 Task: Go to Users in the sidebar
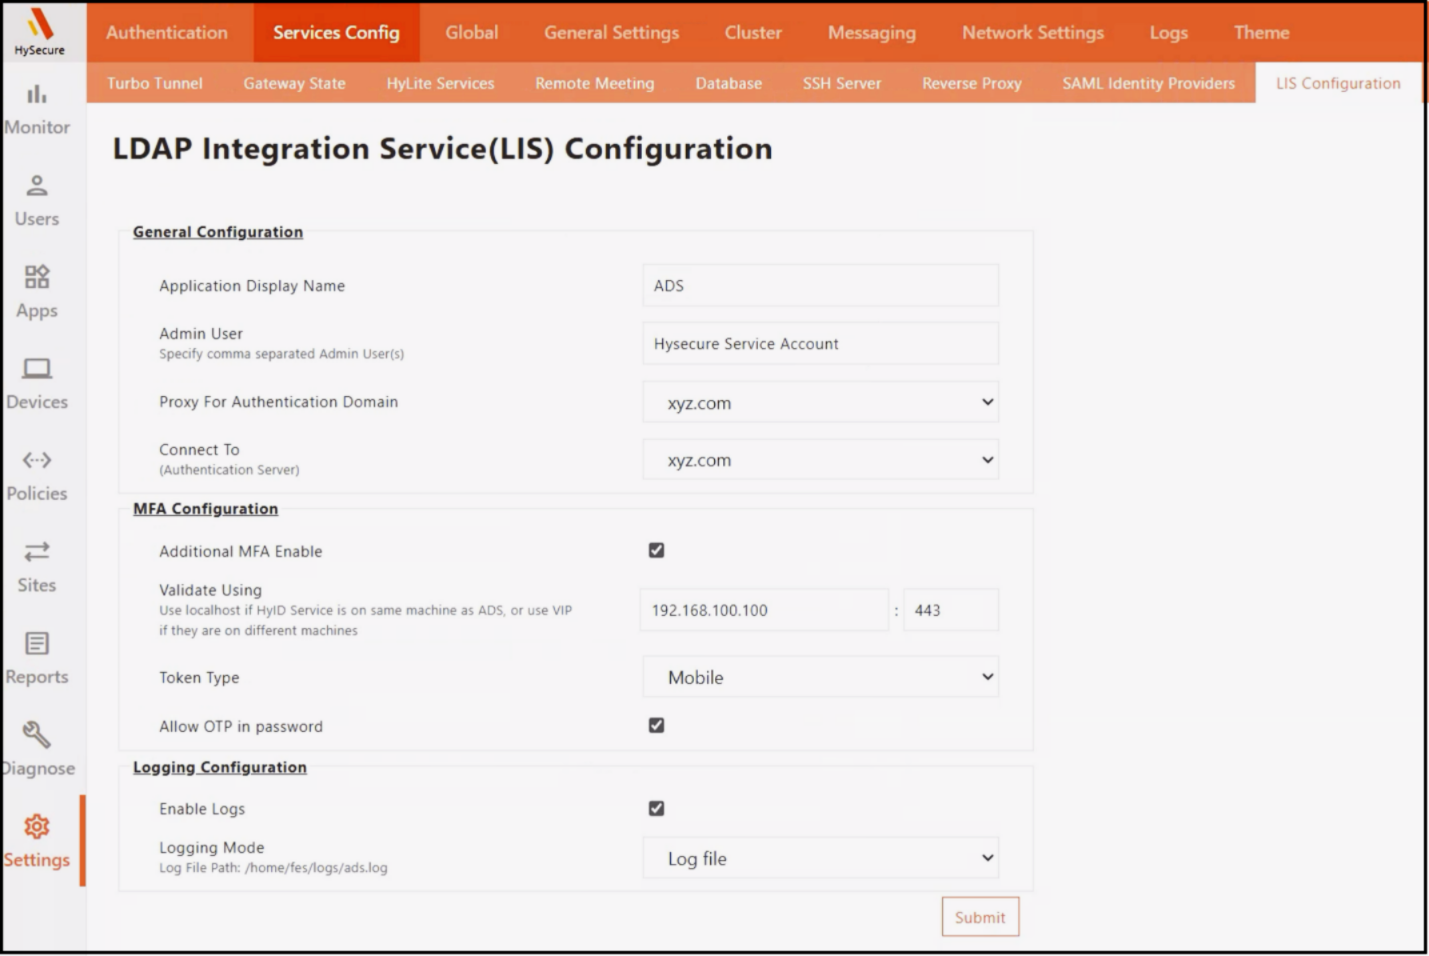[x=37, y=186]
